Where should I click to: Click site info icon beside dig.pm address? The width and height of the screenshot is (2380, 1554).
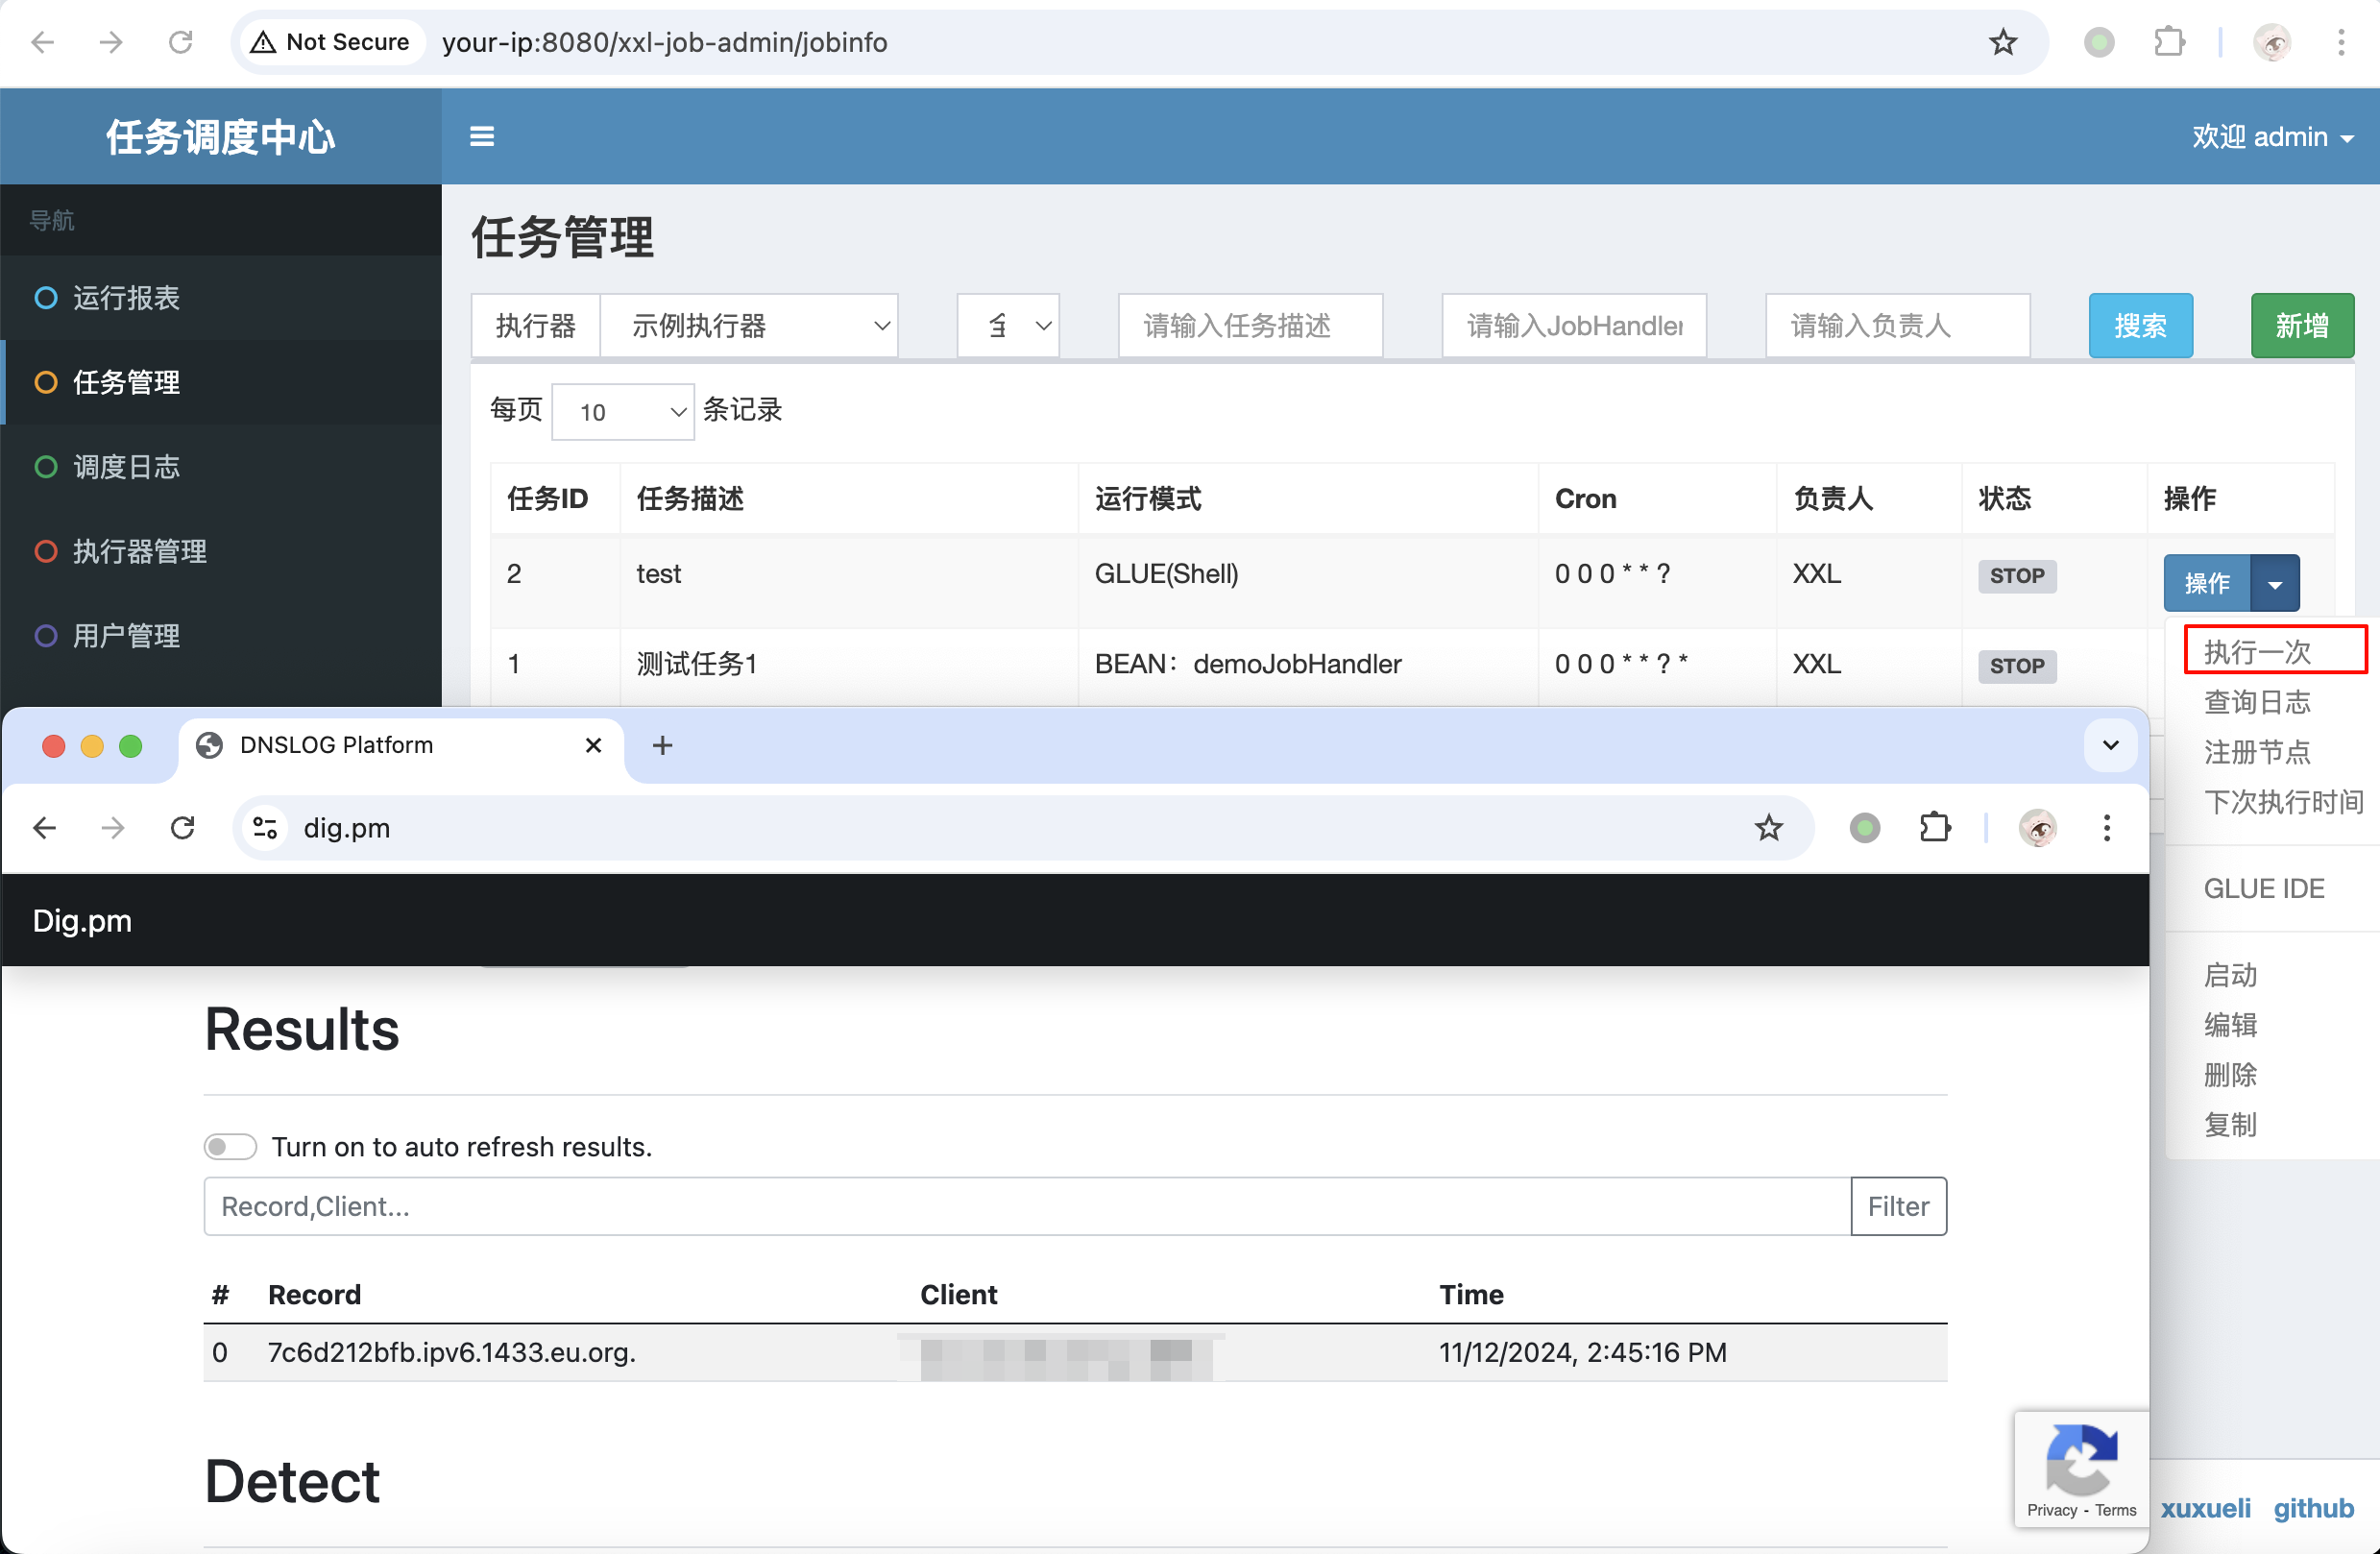point(265,828)
